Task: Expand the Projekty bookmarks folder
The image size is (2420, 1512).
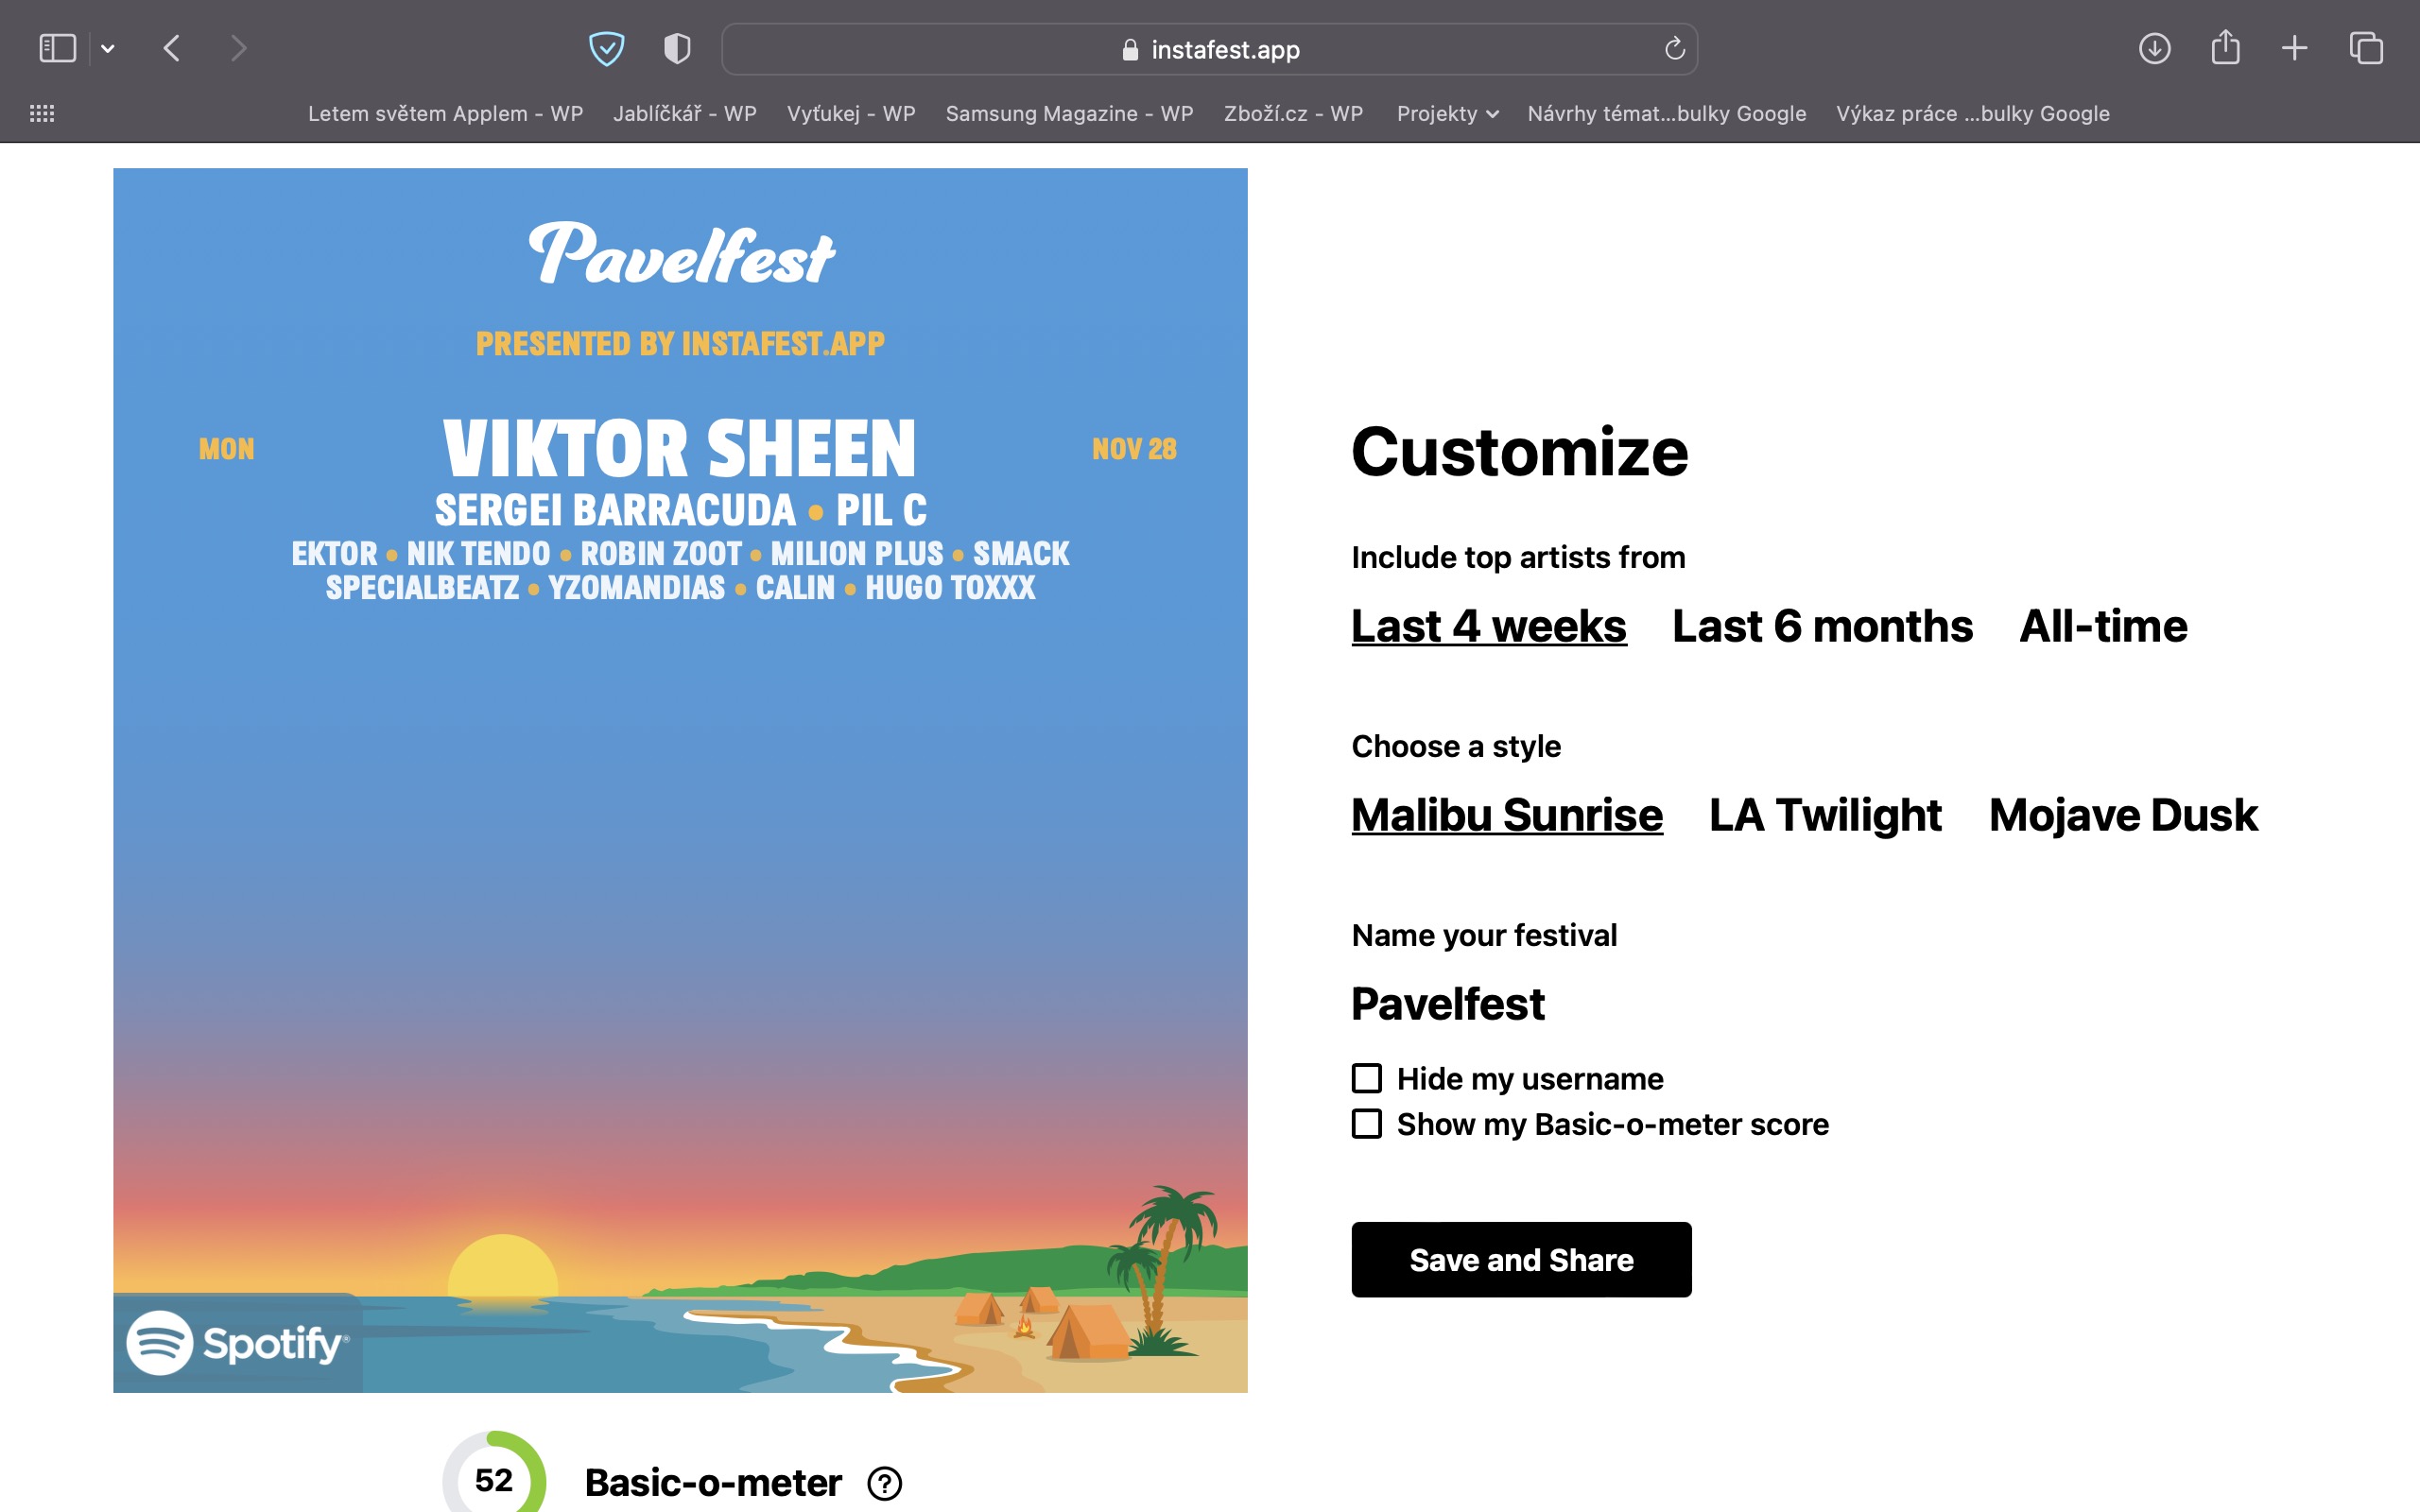Action: [x=1446, y=113]
